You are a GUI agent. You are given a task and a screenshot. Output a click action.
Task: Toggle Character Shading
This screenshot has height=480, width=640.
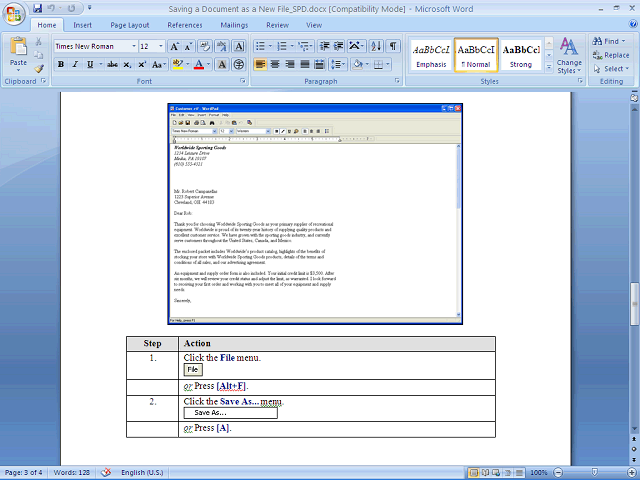pyautogui.click(x=222, y=64)
